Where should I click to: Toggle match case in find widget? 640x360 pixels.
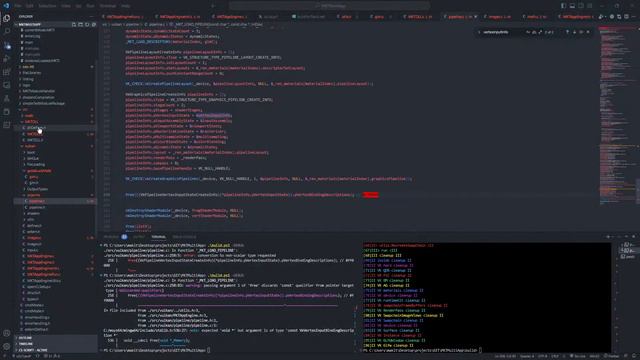click(x=528, y=32)
